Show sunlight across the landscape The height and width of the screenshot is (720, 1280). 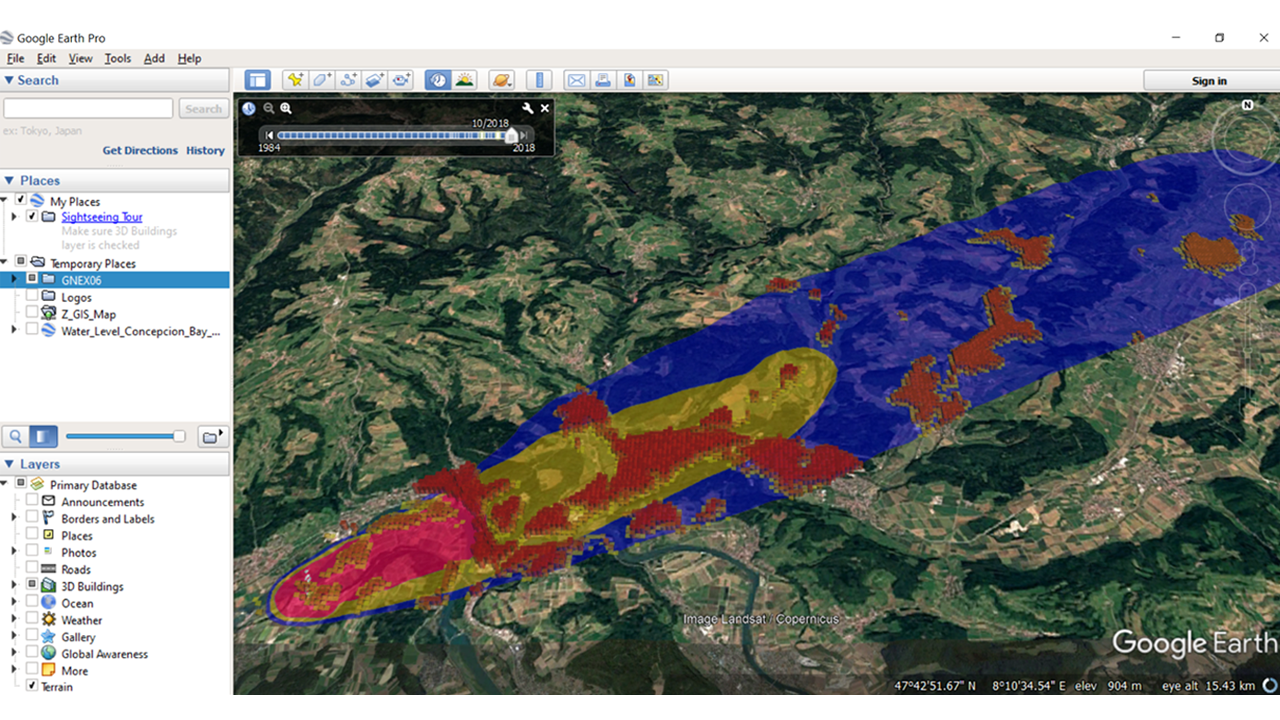click(464, 80)
